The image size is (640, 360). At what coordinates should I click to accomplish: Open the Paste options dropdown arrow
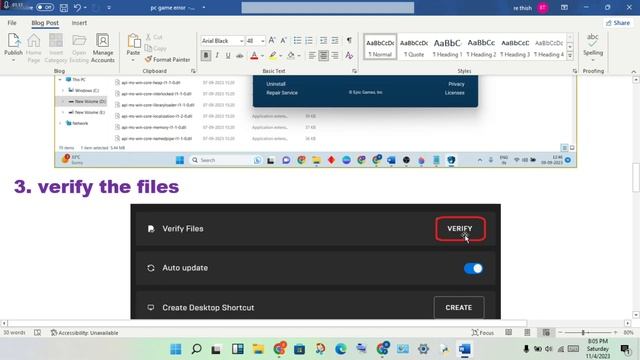coord(133,60)
